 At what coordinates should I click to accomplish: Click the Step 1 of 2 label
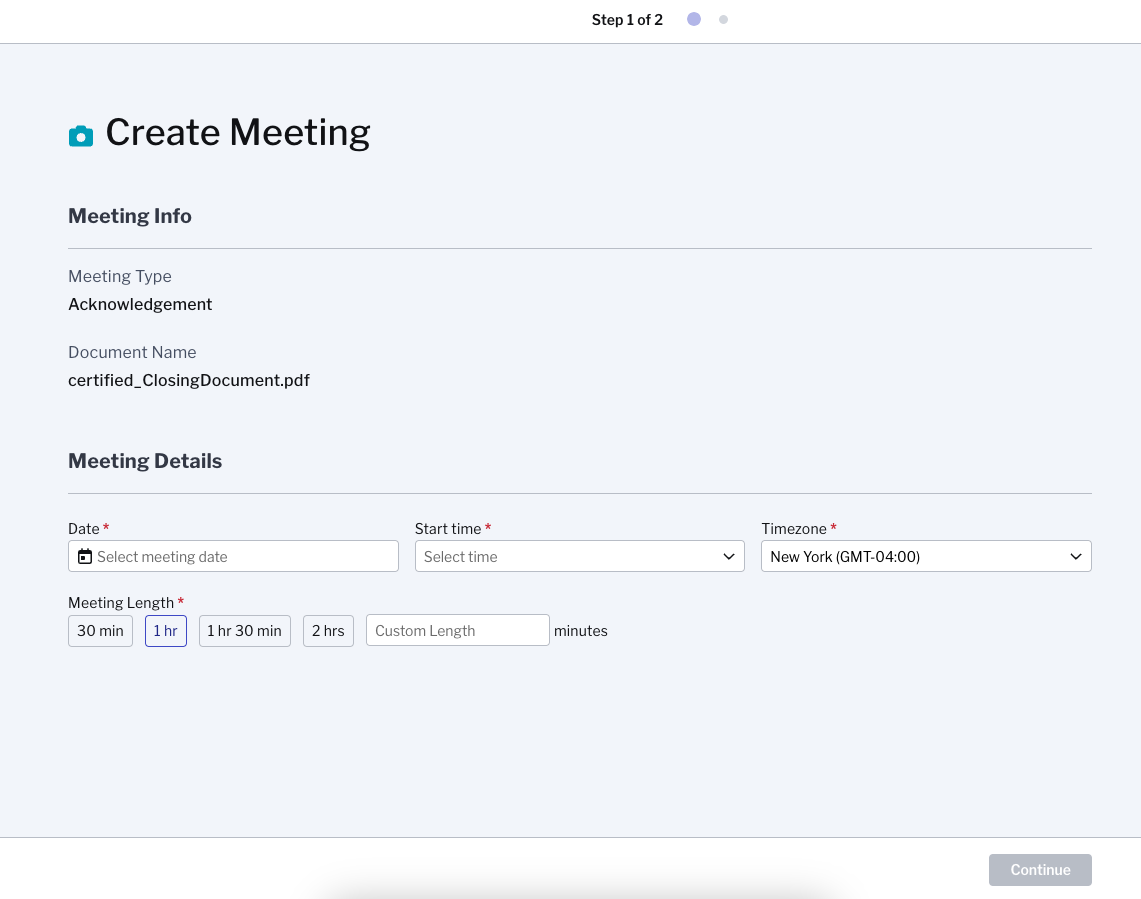coord(627,20)
